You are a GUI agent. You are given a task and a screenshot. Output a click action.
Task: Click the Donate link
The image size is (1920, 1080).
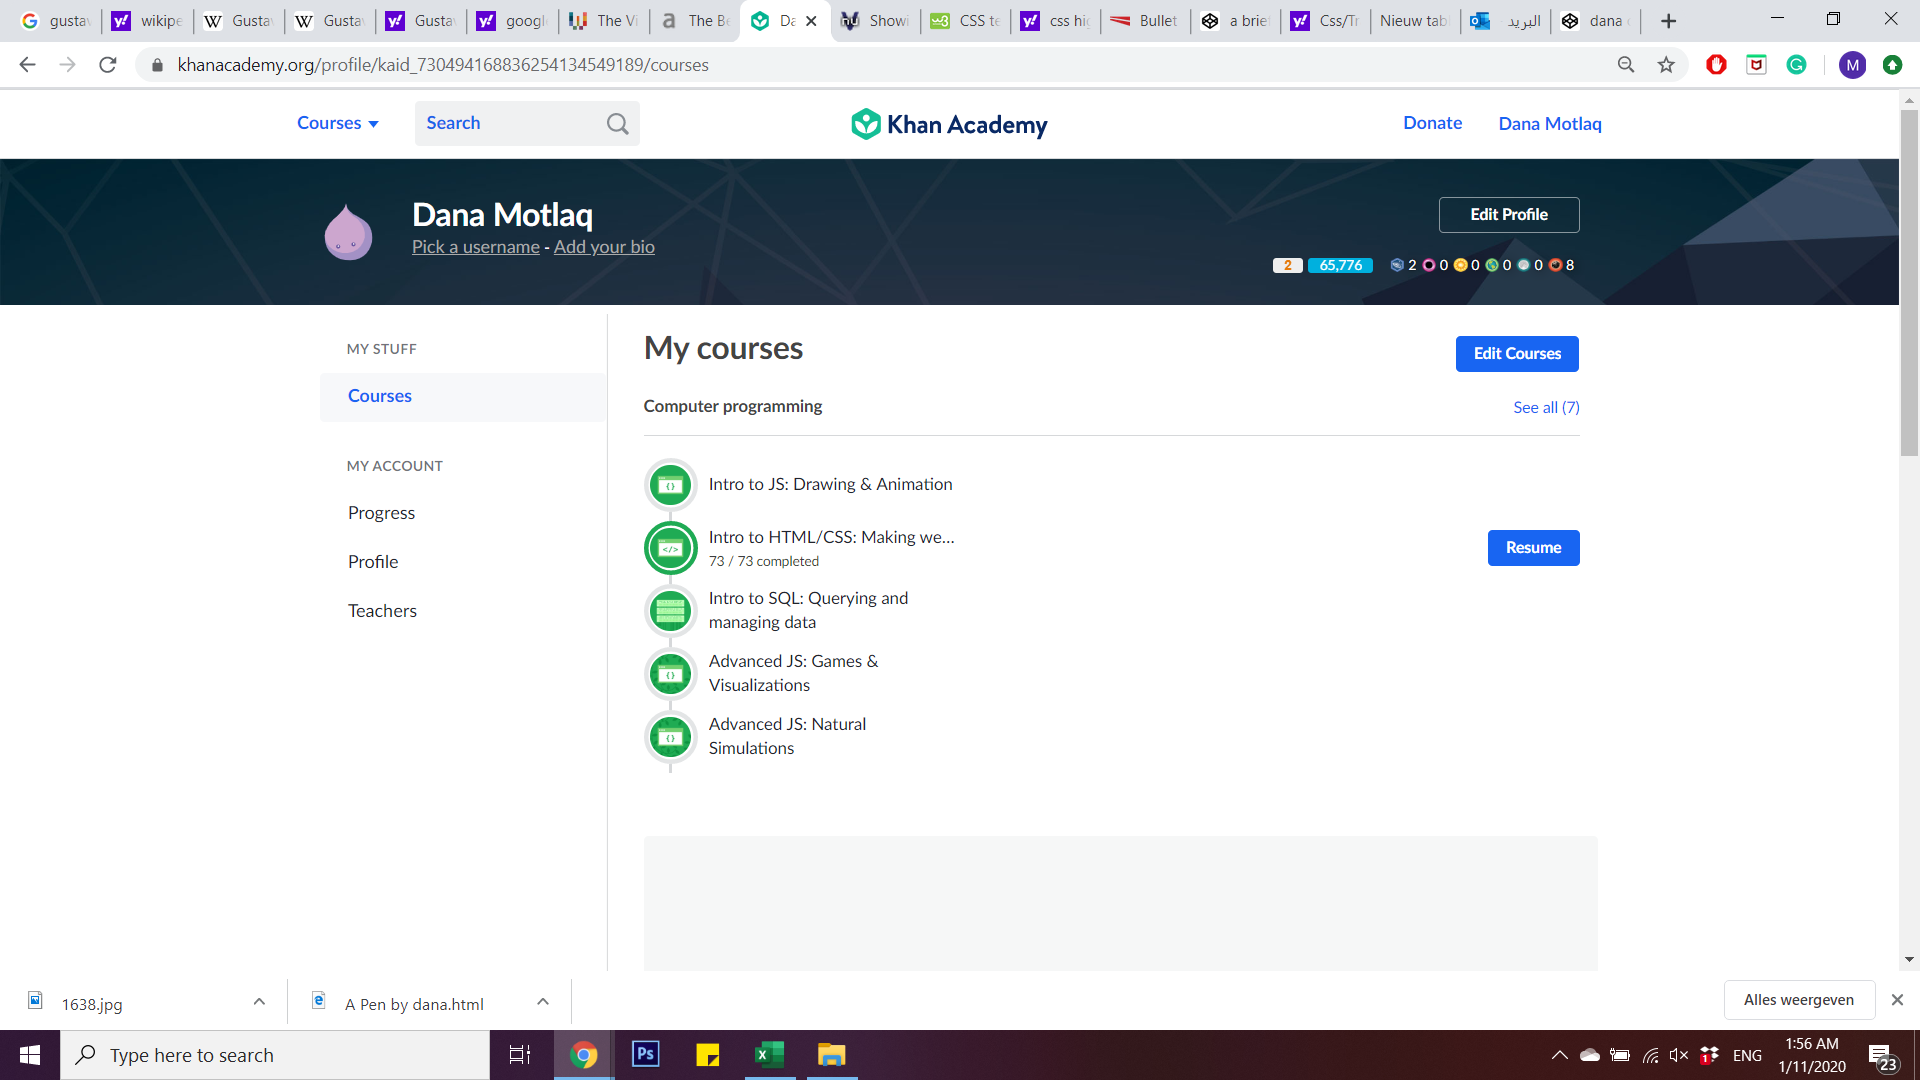[1432, 123]
